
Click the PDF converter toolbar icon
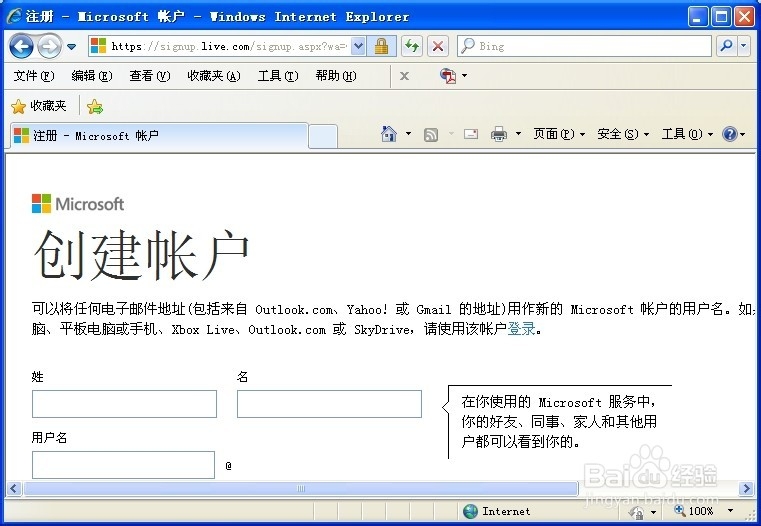448,76
